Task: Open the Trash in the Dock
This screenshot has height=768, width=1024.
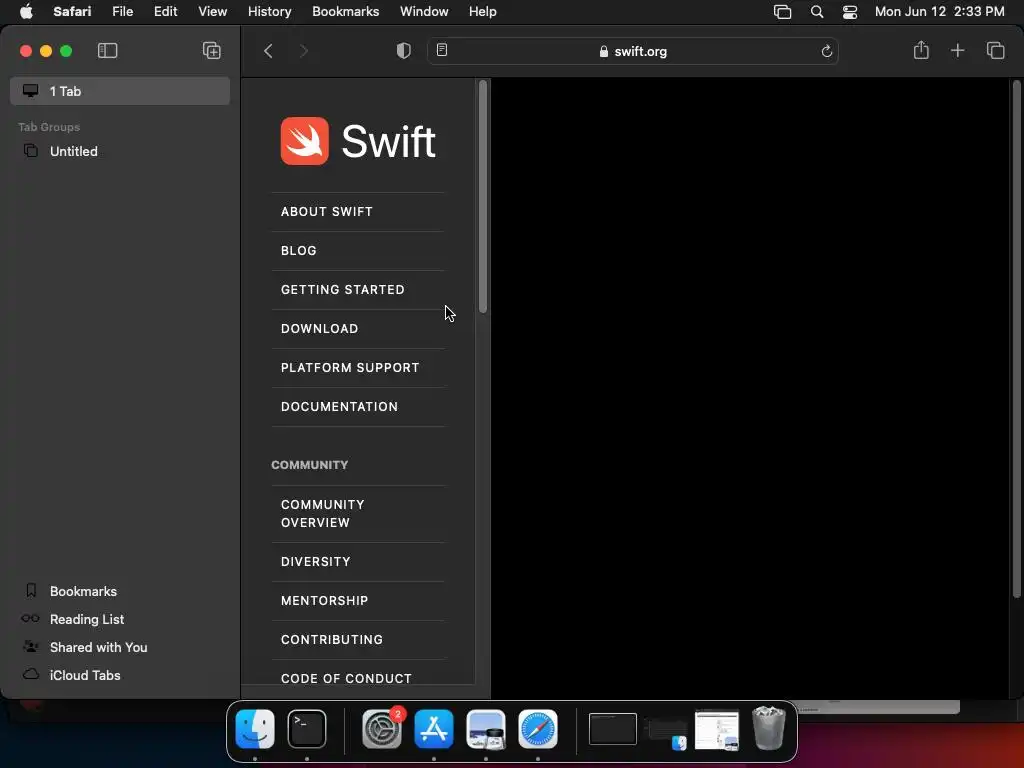Action: [769, 728]
